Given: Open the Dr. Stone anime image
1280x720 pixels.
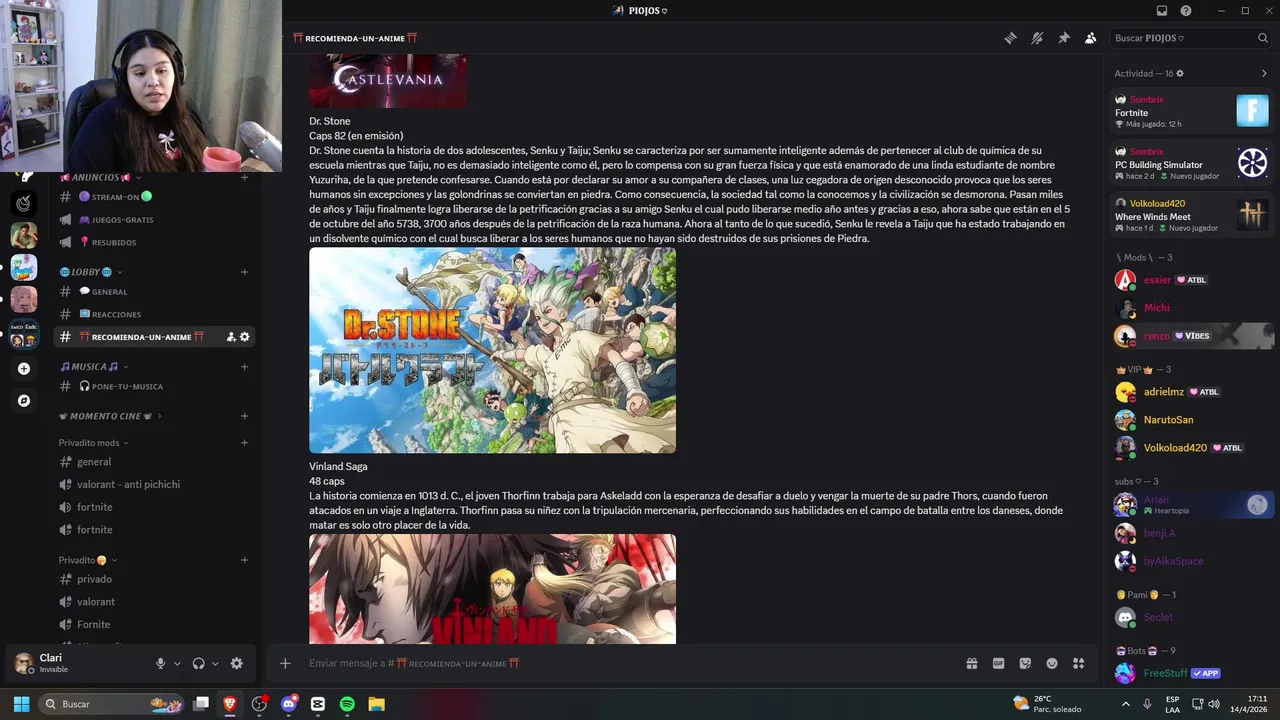Looking at the screenshot, I should [492, 350].
